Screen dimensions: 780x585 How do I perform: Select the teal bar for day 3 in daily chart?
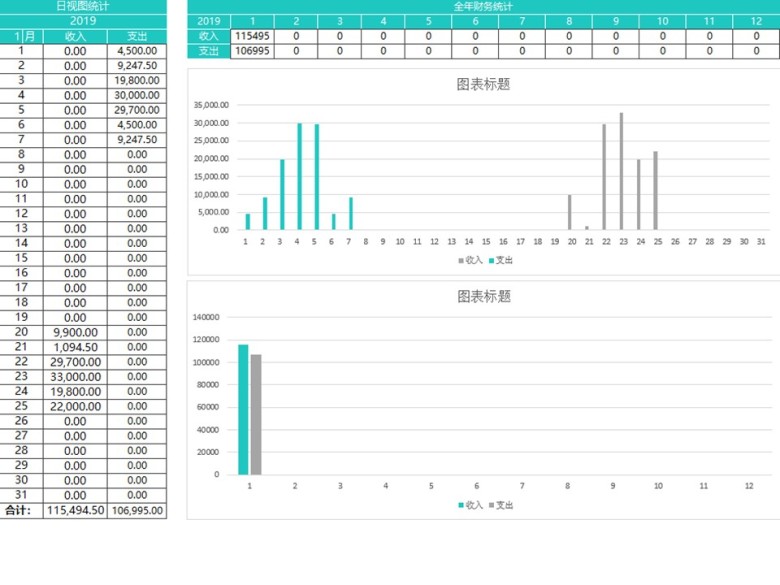coord(282,195)
